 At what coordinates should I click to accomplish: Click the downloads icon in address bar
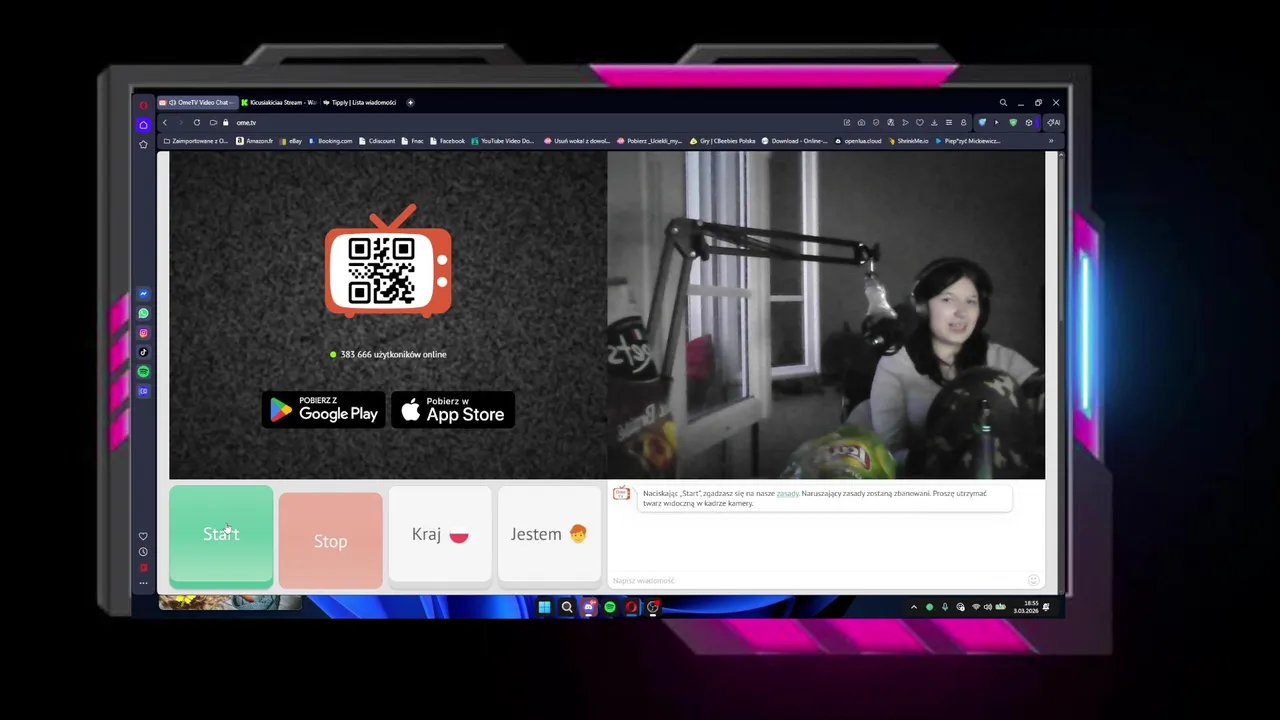(934, 122)
